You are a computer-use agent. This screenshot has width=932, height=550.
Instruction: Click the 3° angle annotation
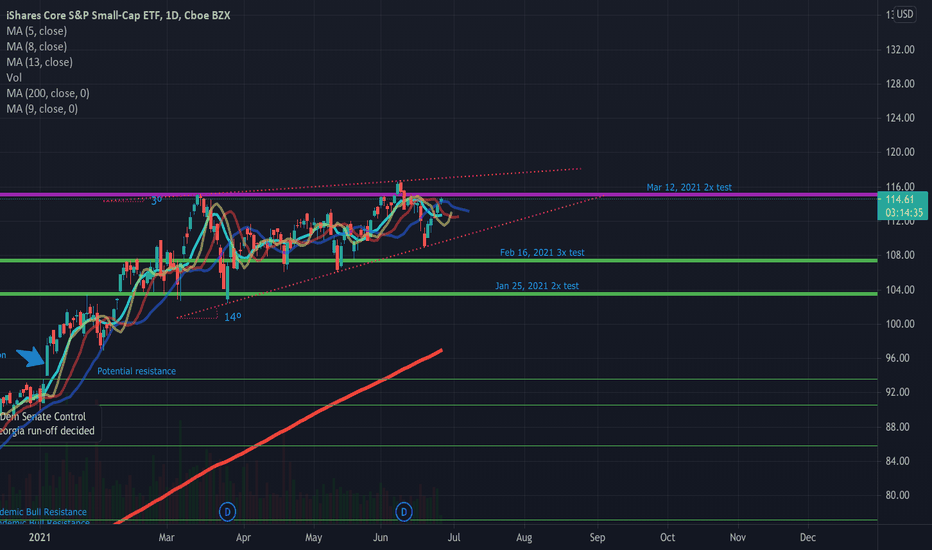(156, 200)
